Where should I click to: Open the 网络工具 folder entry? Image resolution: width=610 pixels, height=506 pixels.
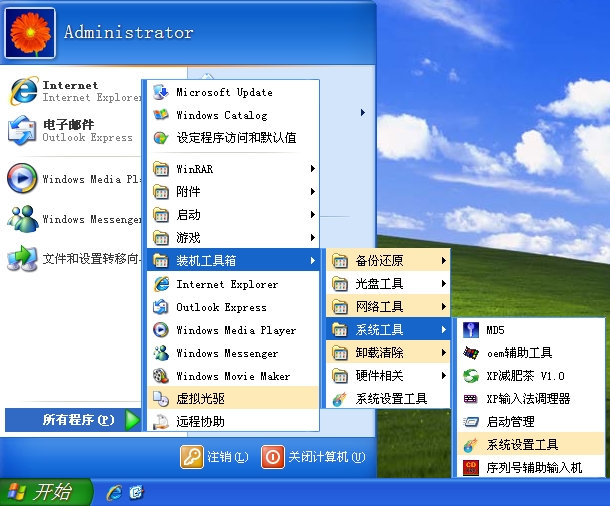(x=388, y=307)
